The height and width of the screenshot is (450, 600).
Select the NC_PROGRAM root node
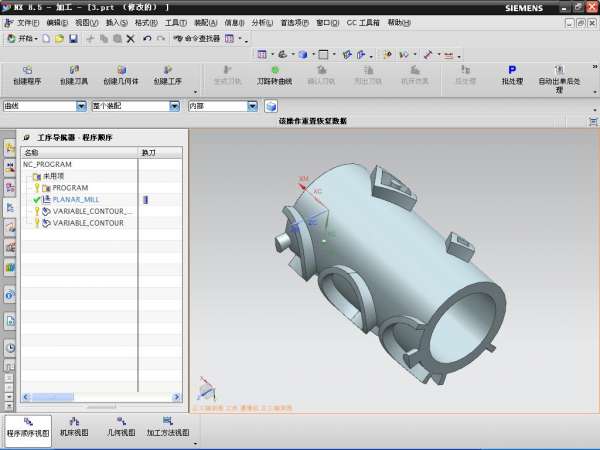point(47,164)
